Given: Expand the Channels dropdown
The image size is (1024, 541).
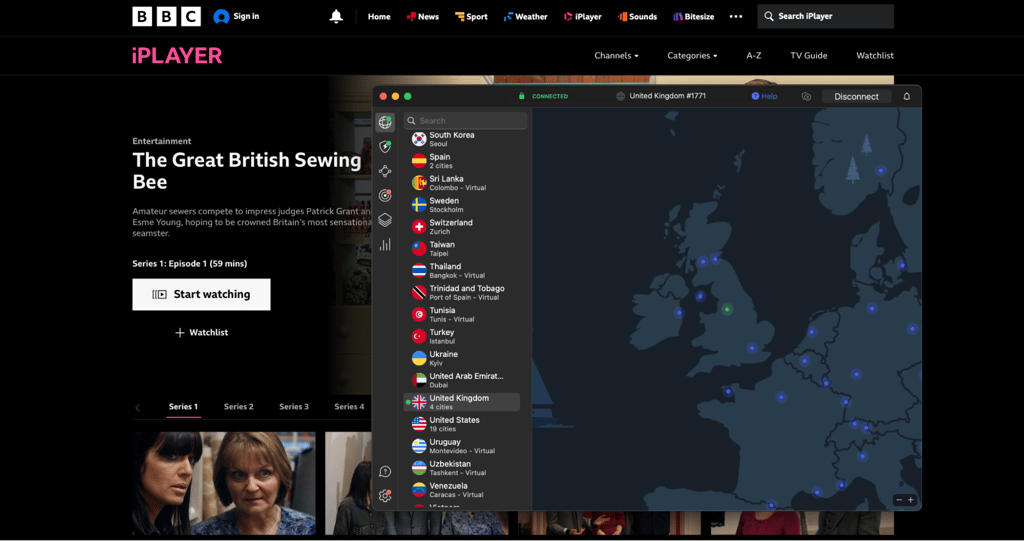Looking at the screenshot, I should (x=616, y=56).
